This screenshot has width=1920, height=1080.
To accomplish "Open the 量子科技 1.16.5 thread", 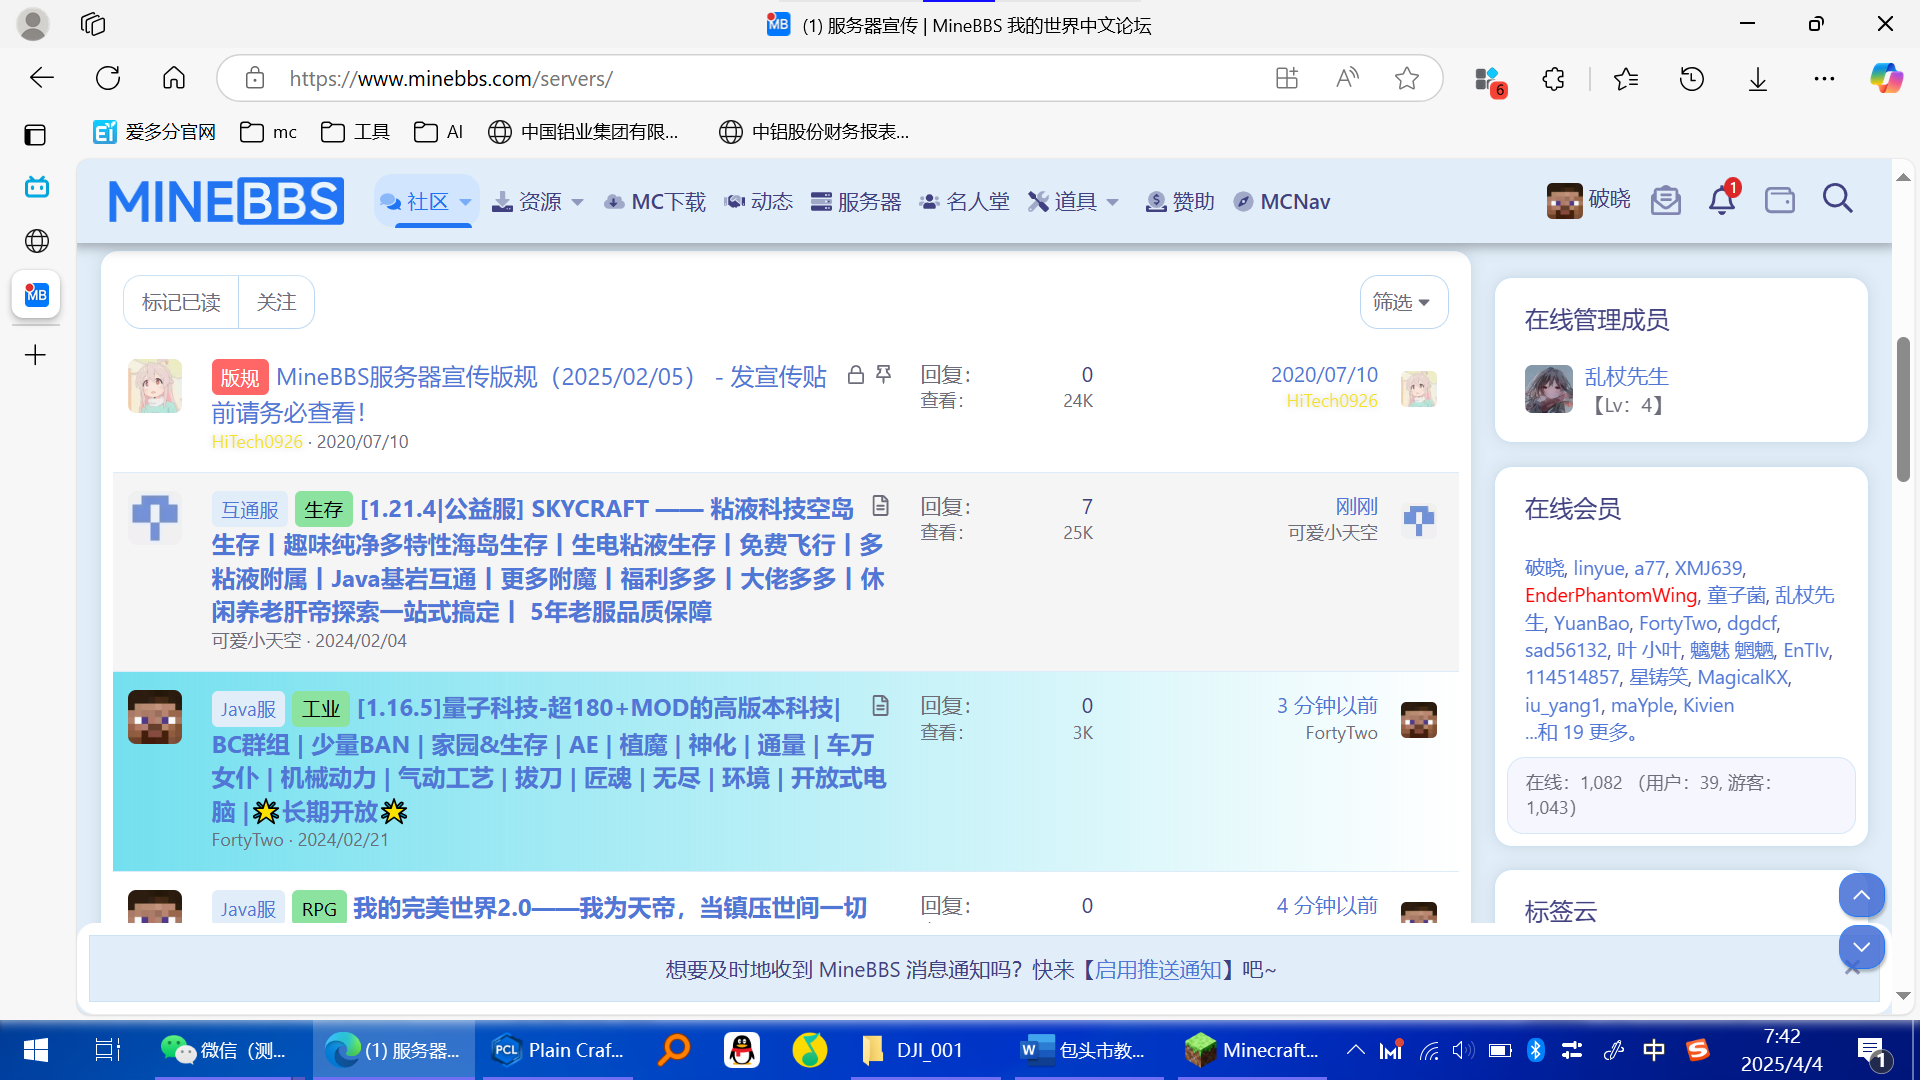I will pyautogui.click(x=548, y=760).
